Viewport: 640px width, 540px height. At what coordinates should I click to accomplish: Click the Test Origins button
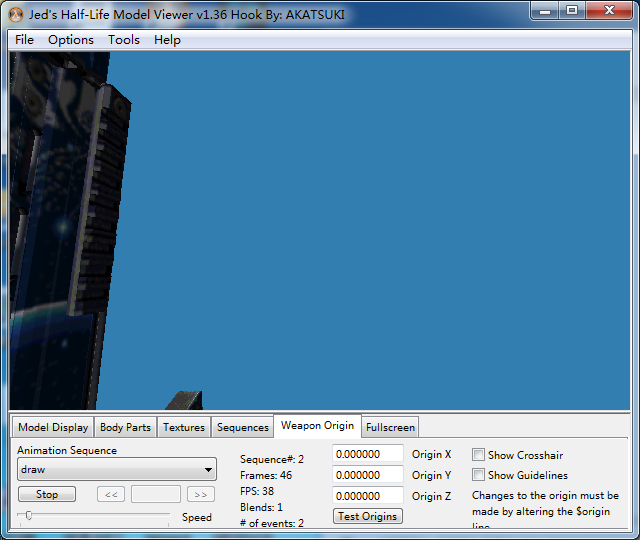point(367,516)
